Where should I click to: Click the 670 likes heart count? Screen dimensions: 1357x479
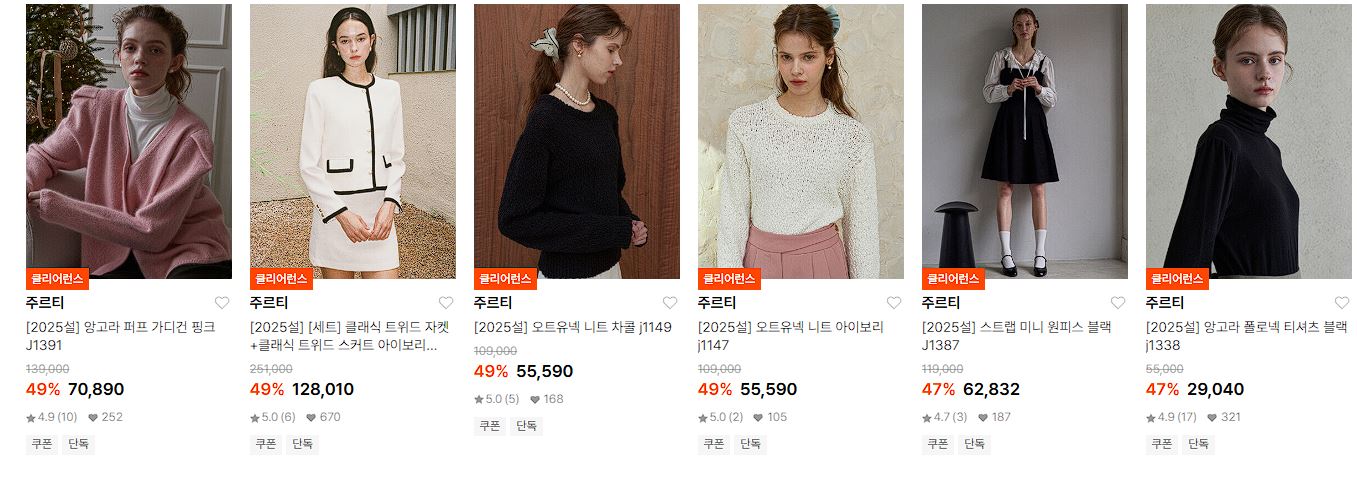[323, 417]
